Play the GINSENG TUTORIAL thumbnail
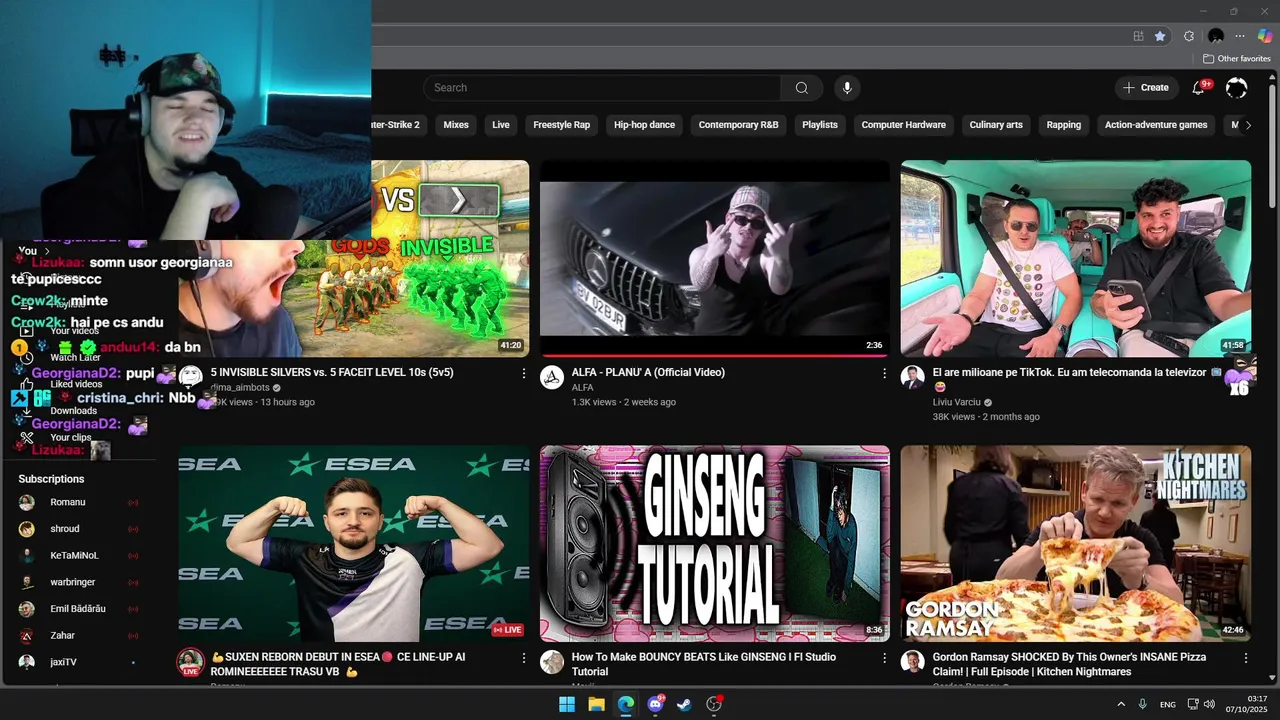The height and width of the screenshot is (720, 1280). click(714, 543)
